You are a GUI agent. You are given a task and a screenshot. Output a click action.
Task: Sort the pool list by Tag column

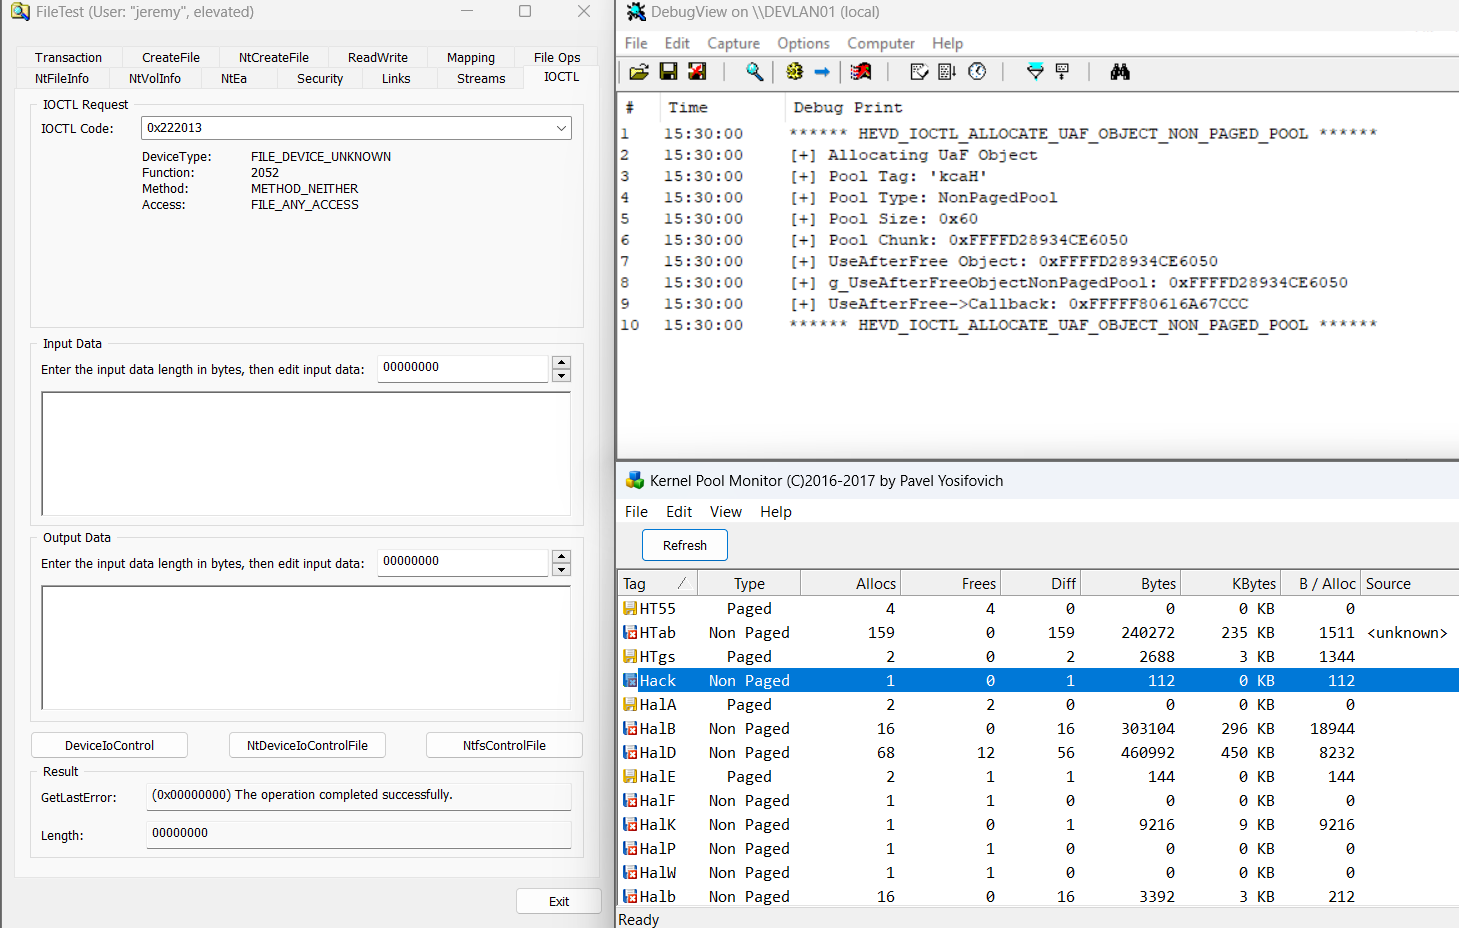(657, 584)
